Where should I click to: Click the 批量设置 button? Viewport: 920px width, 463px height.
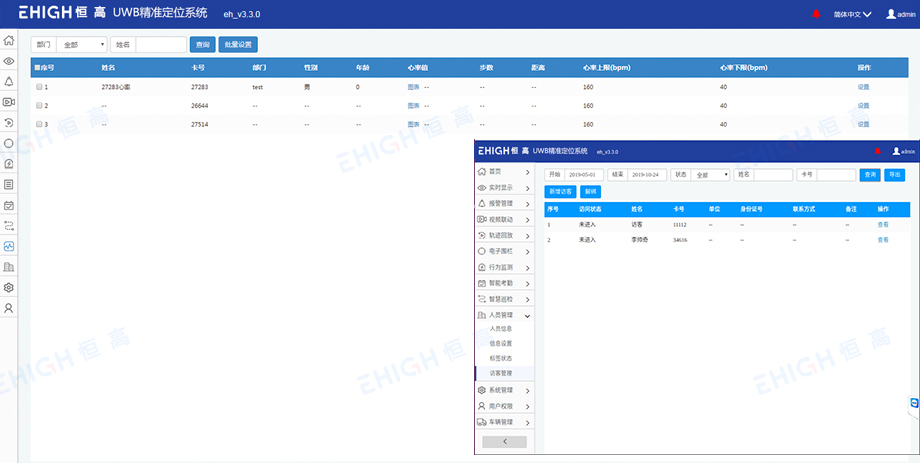(x=238, y=45)
